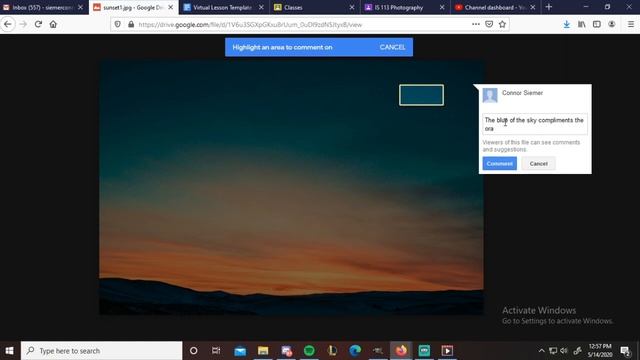Click the padlock site information icon
This screenshot has height=360, width=640.
[131, 24]
